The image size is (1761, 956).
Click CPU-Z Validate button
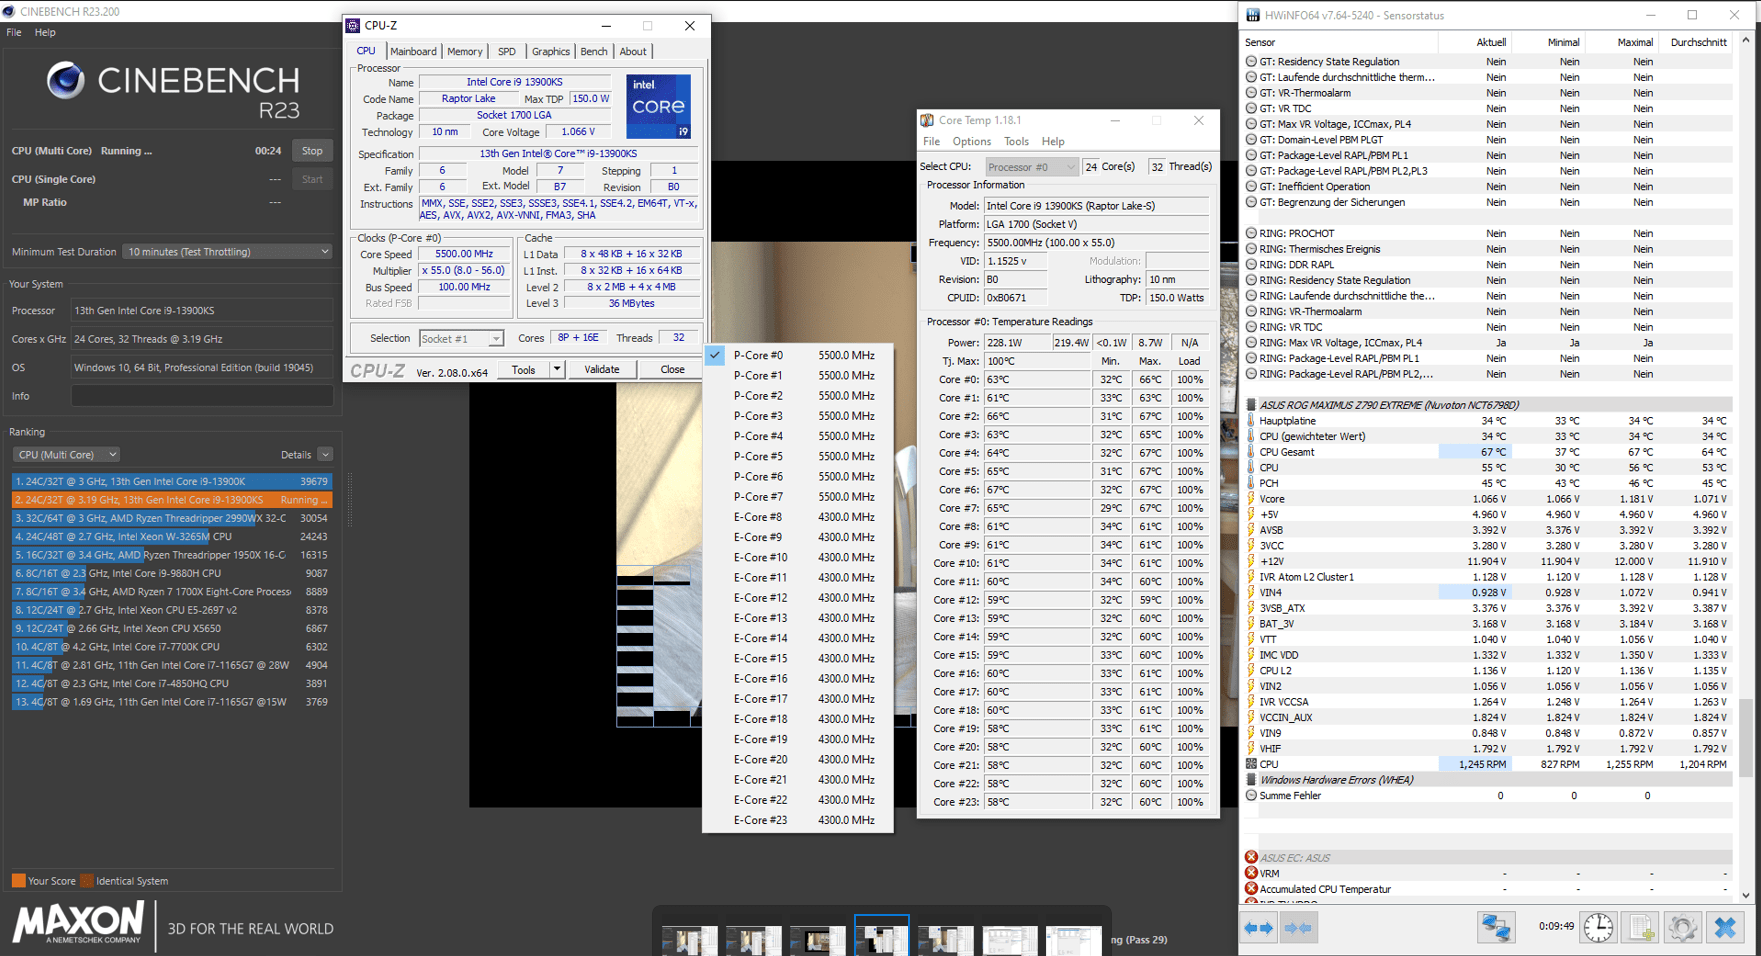[602, 370]
